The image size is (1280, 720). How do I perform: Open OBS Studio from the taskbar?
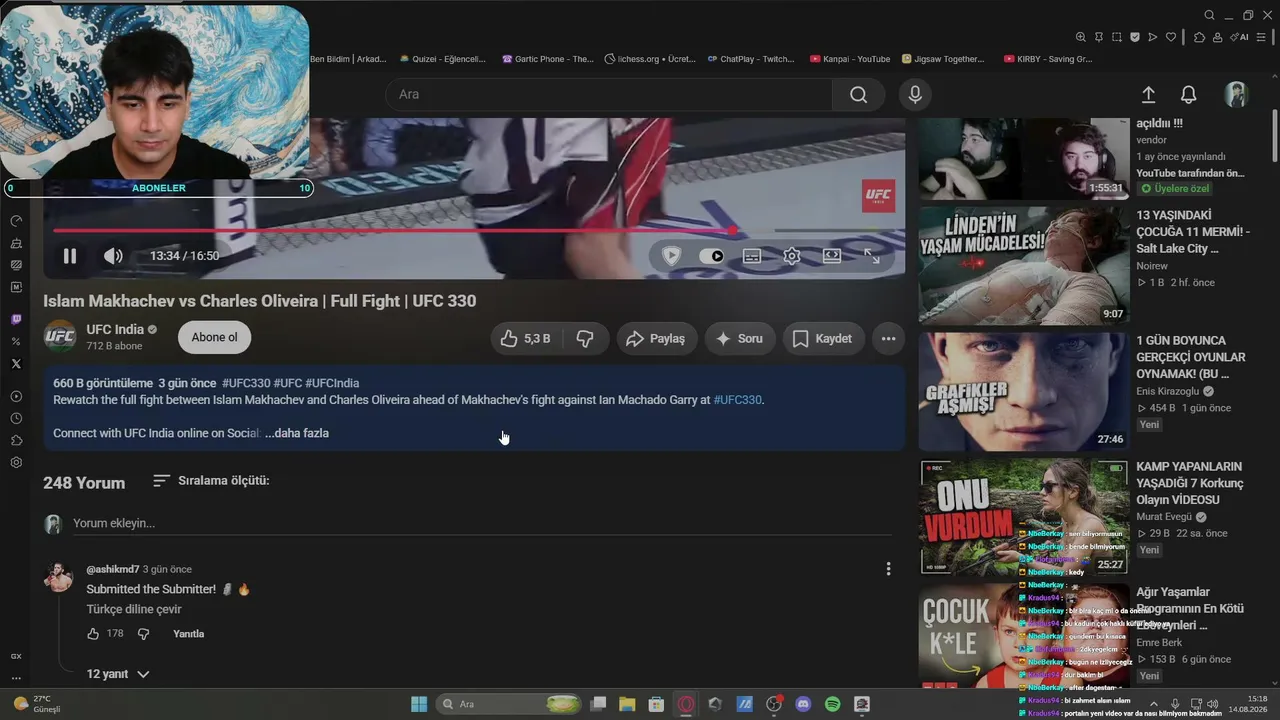(774, 704)
